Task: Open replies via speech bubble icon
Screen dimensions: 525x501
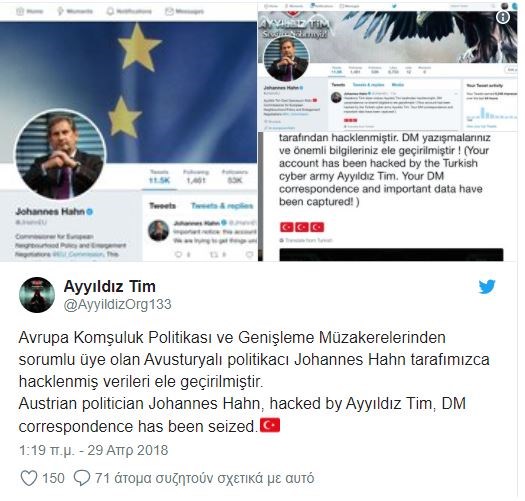Action: (x=82, y=478)
